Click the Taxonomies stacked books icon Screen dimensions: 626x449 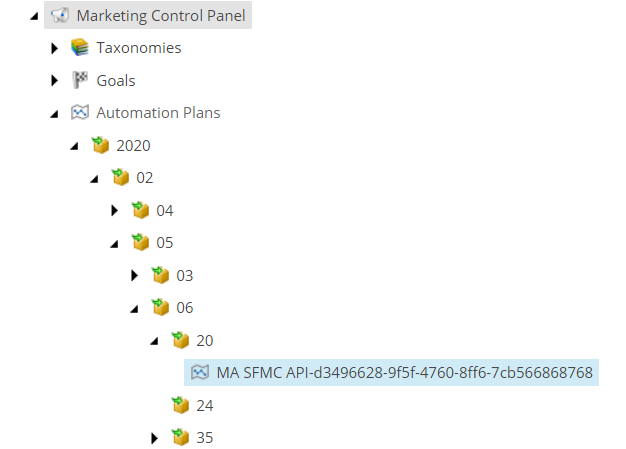(79, 48)
